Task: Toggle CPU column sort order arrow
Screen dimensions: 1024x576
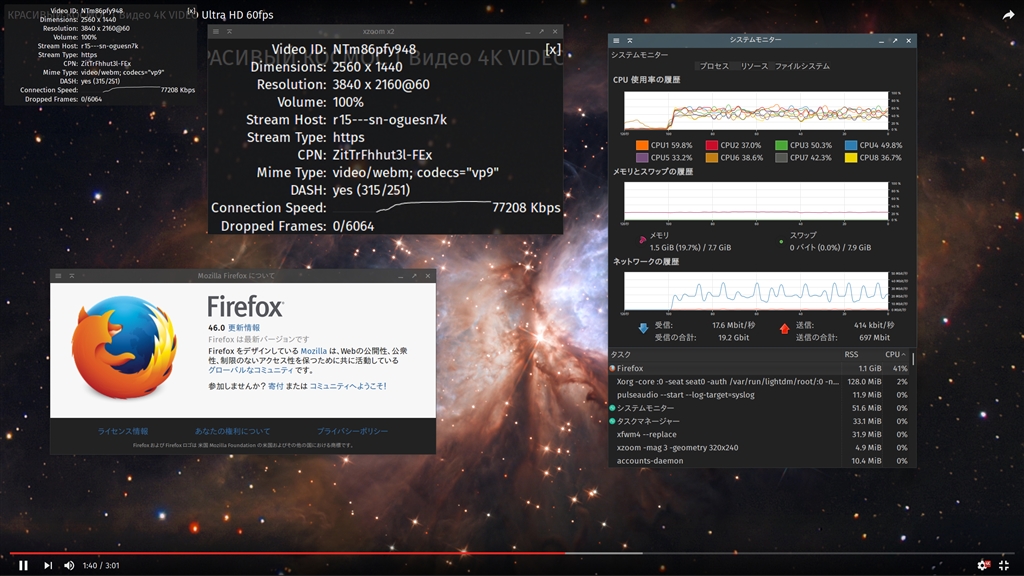Action: (x=903, y=354)
